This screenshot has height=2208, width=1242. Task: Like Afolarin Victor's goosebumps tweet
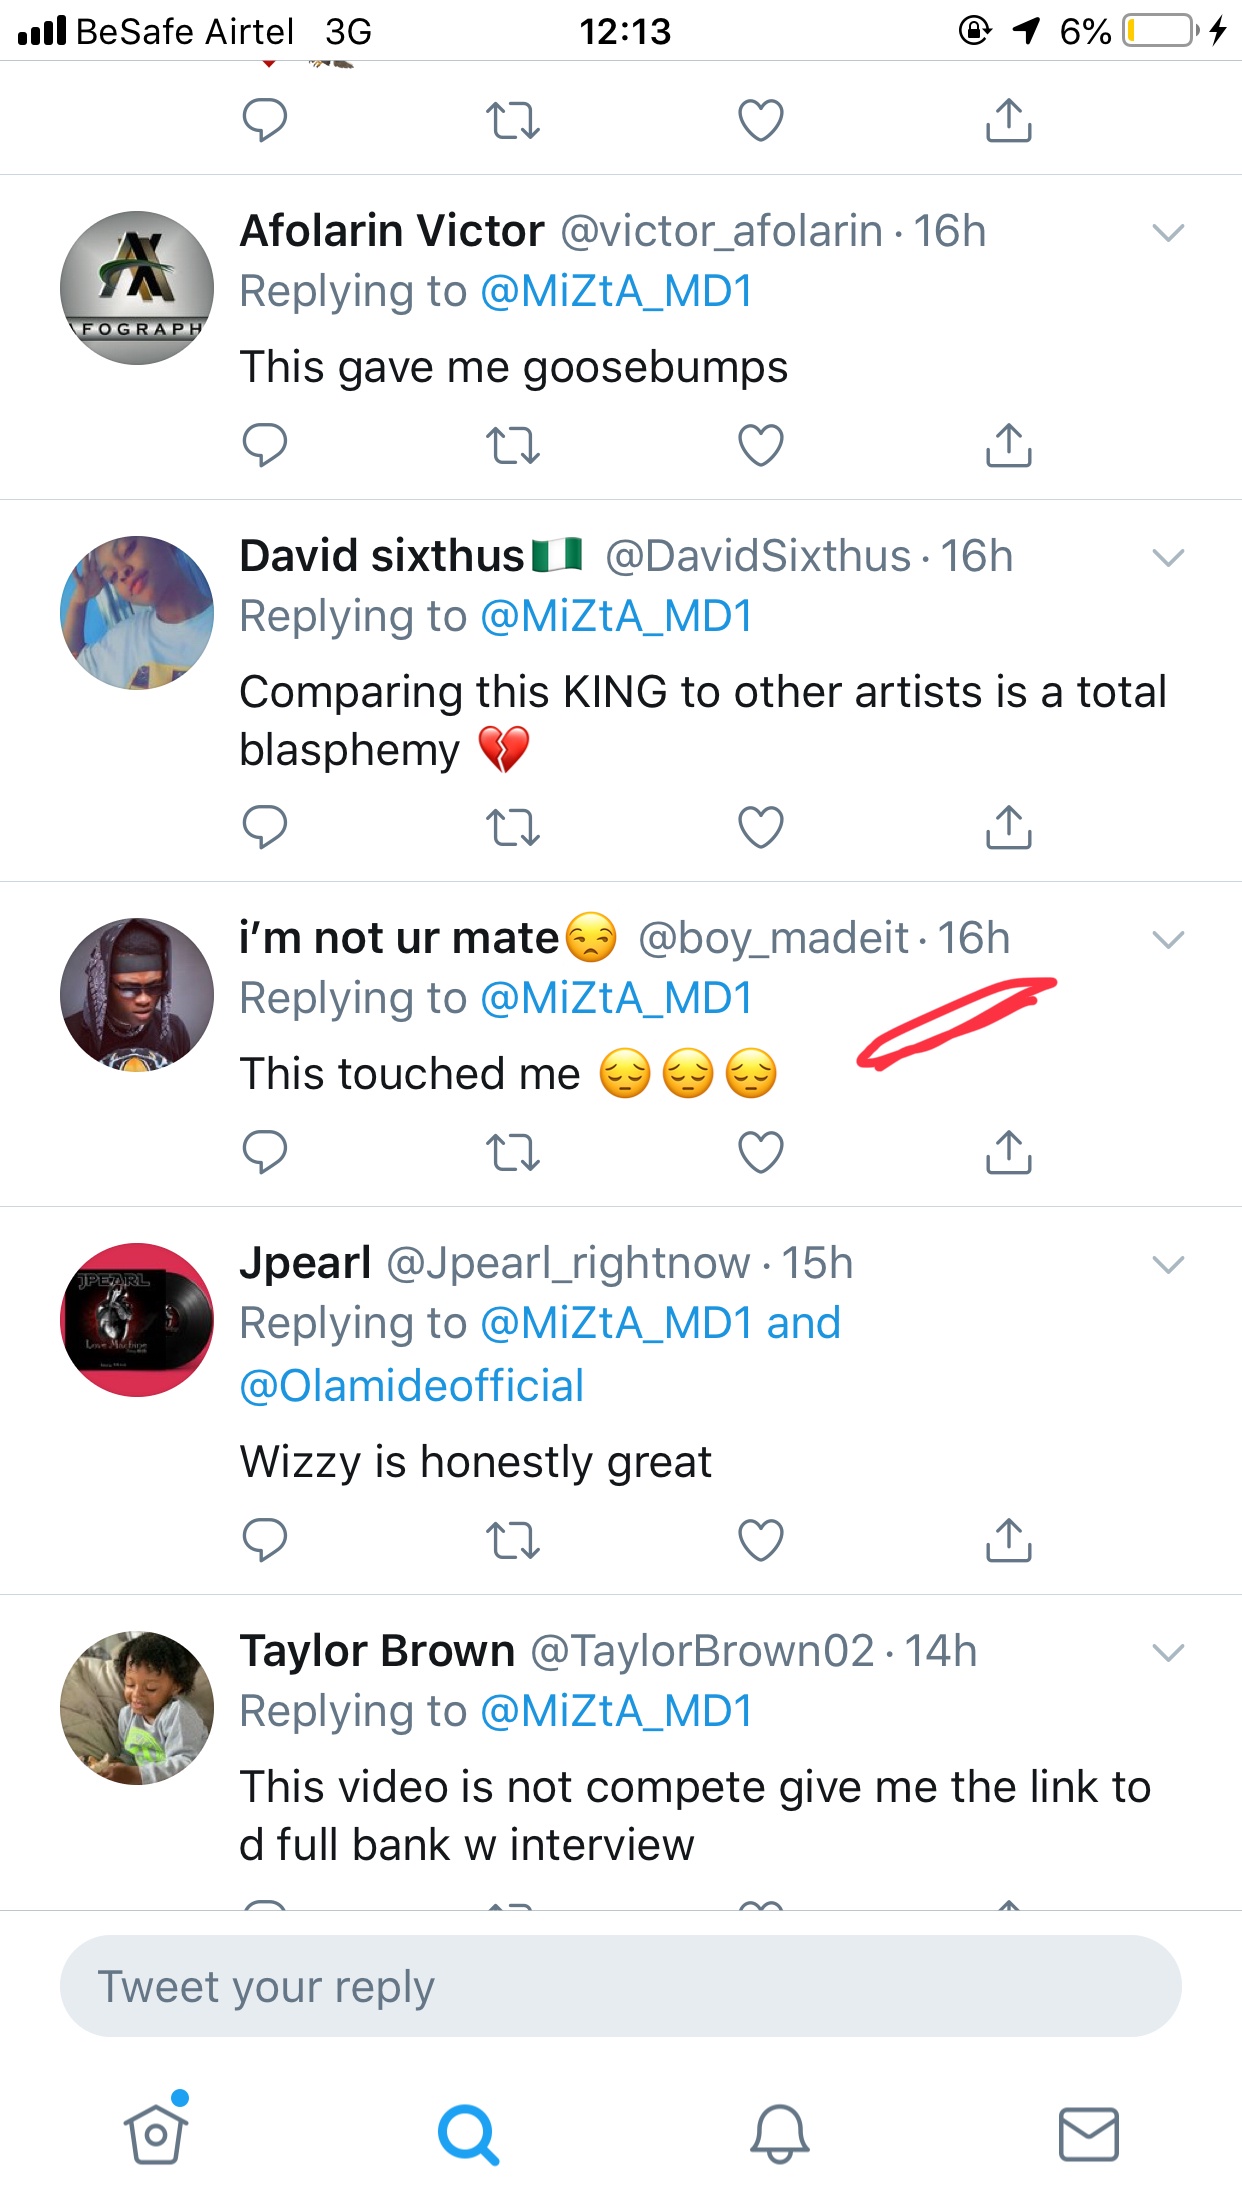click(760, 445)
